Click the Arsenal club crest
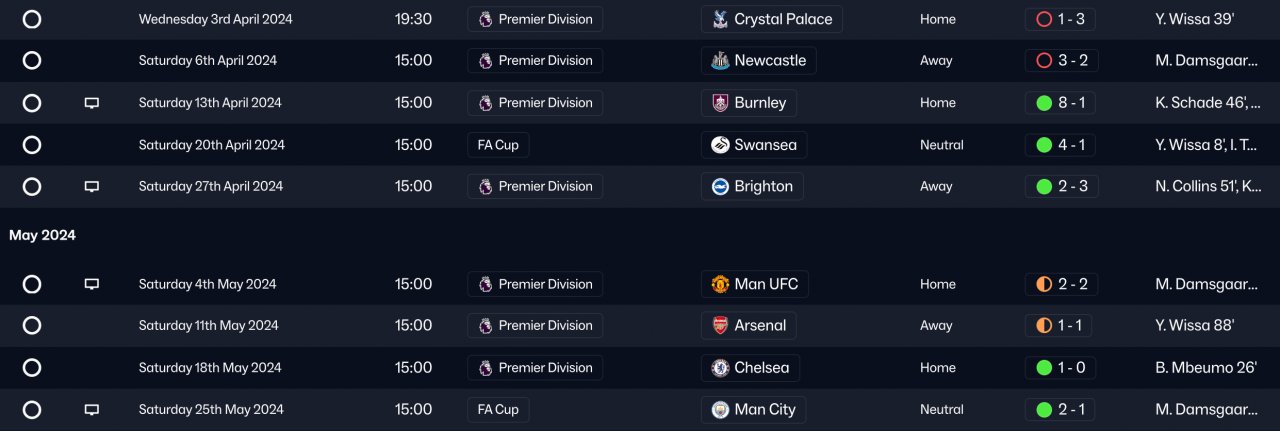The width and height of the screenshot is (1280, 431). [x=720, y=326]
